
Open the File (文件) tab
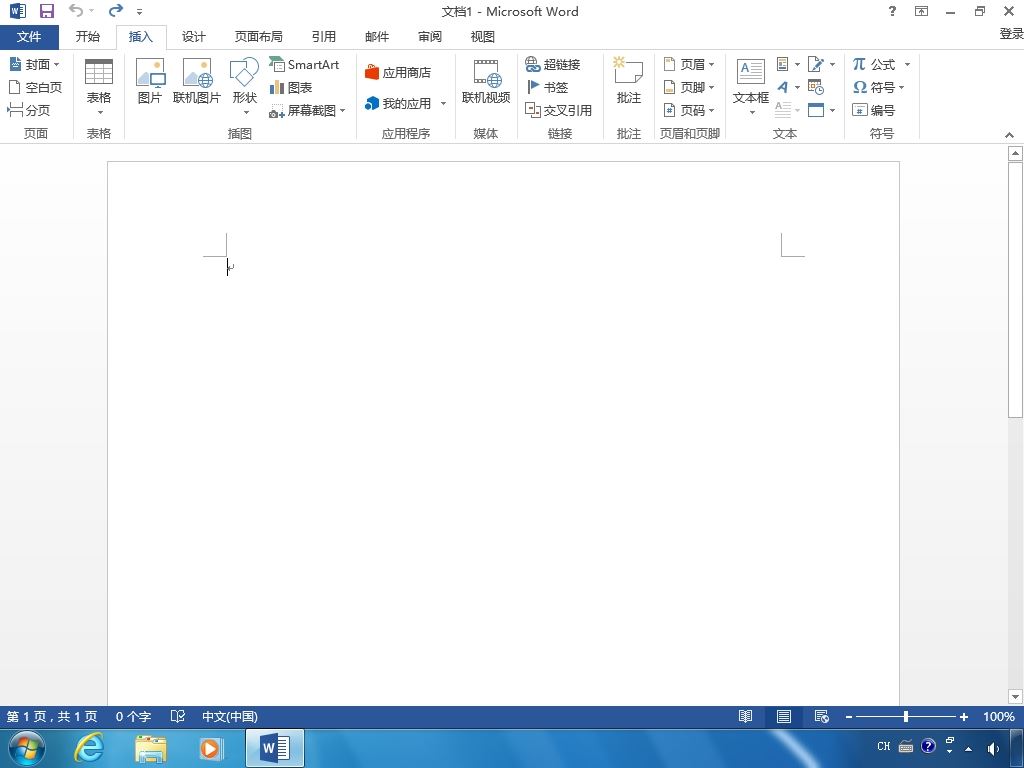click(x=29, y=37)
